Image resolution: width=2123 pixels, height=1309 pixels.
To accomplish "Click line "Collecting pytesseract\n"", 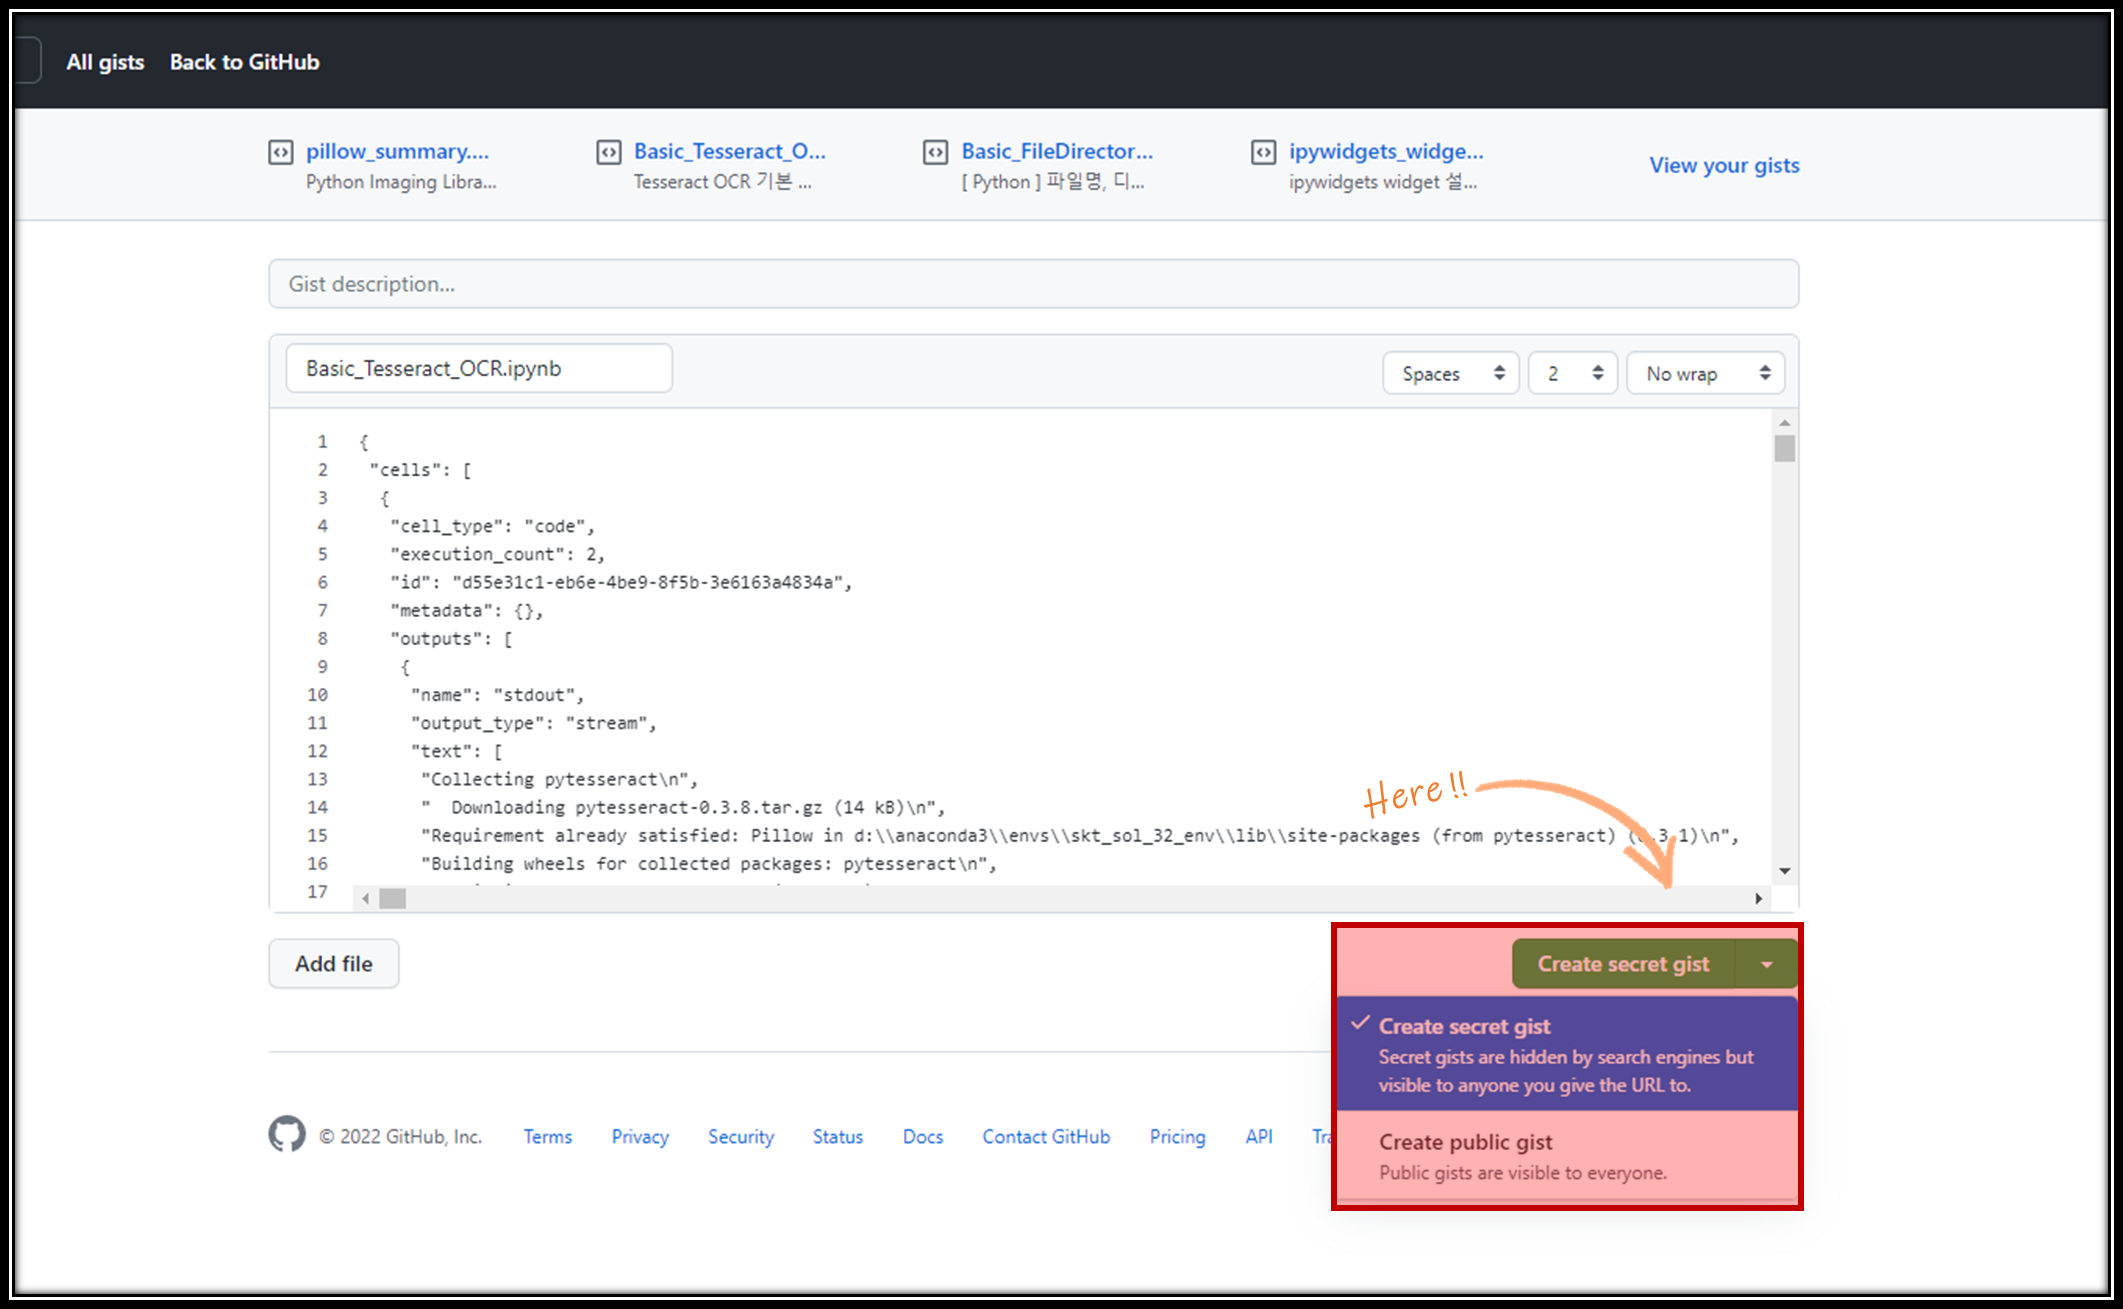I will tap(560, 779).
